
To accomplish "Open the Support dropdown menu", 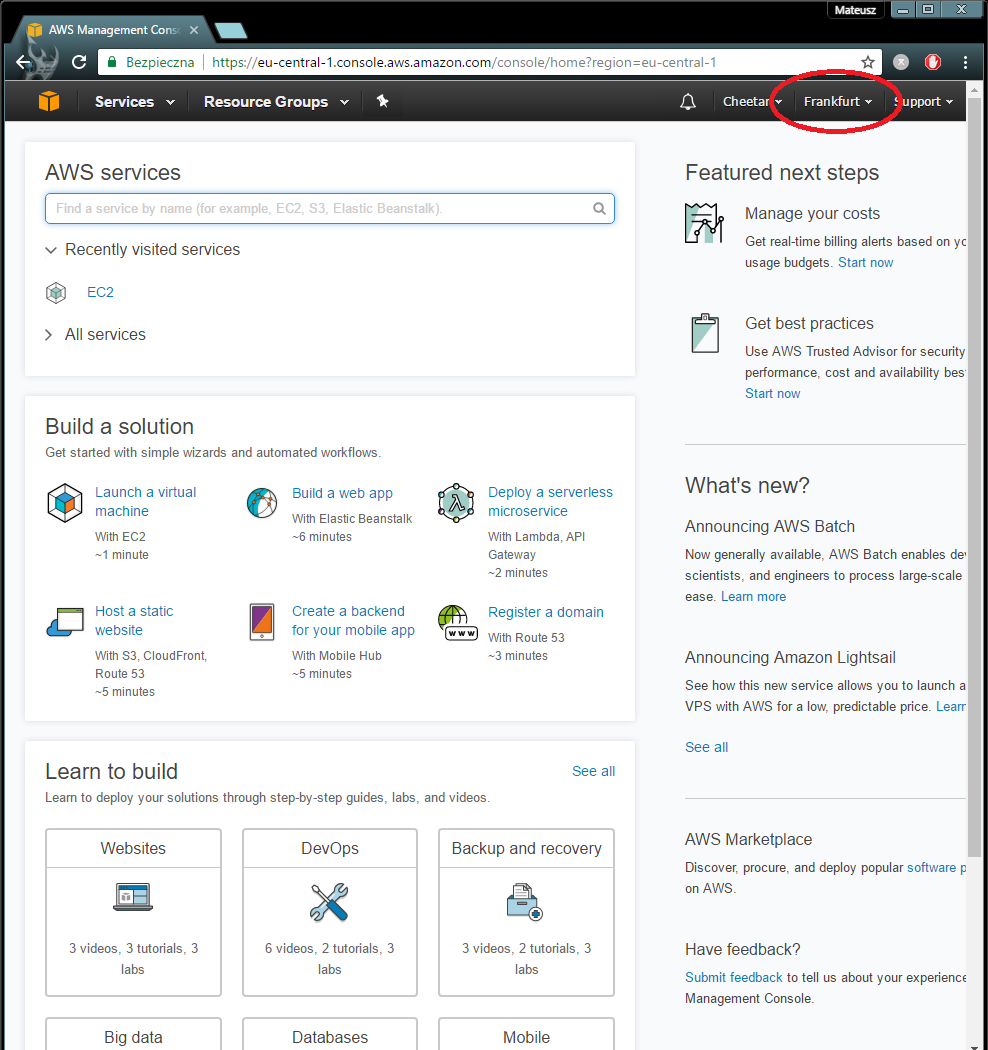I will 922,102.
